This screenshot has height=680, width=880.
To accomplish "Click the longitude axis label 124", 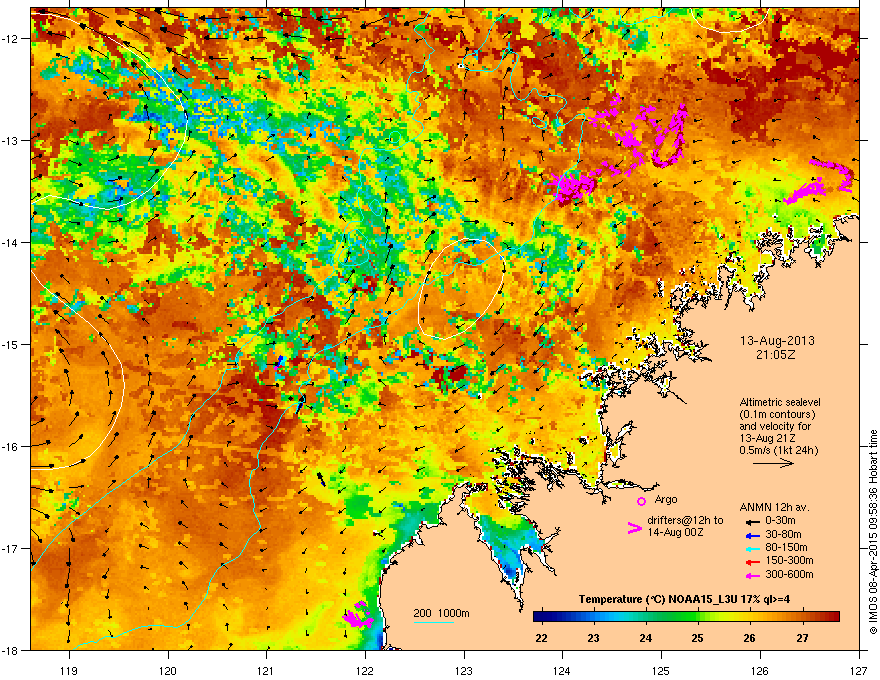I will point(562,670).
